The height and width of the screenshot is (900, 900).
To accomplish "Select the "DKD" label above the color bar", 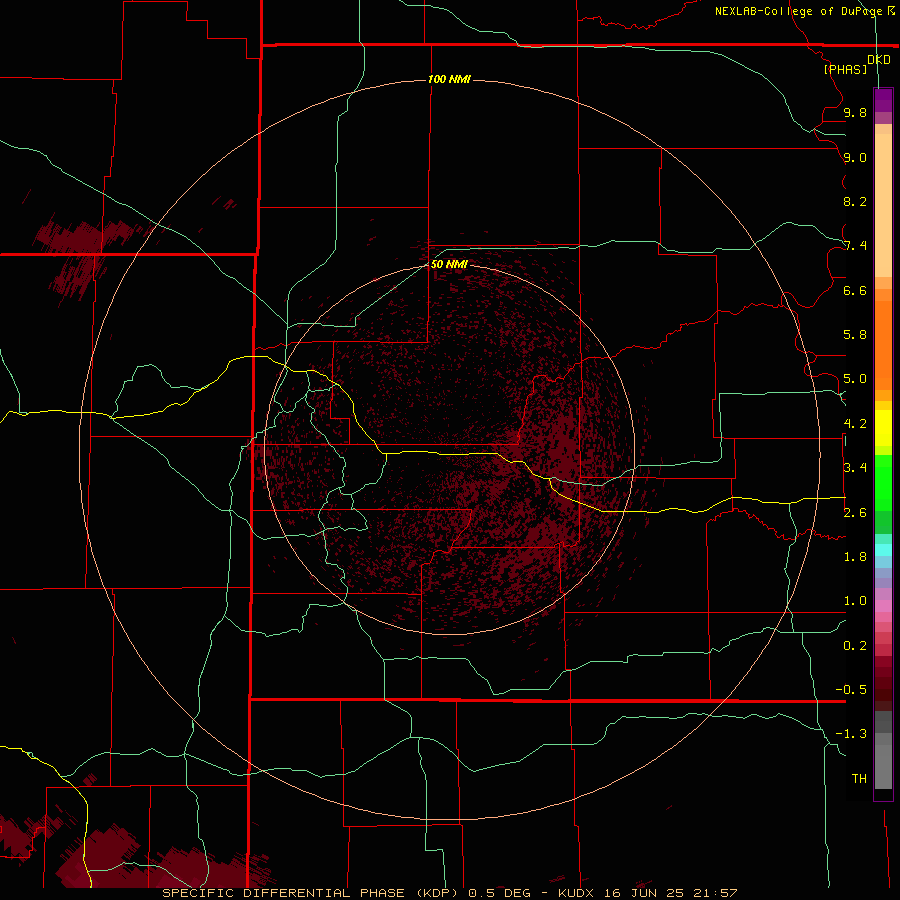I will point(879,60).
